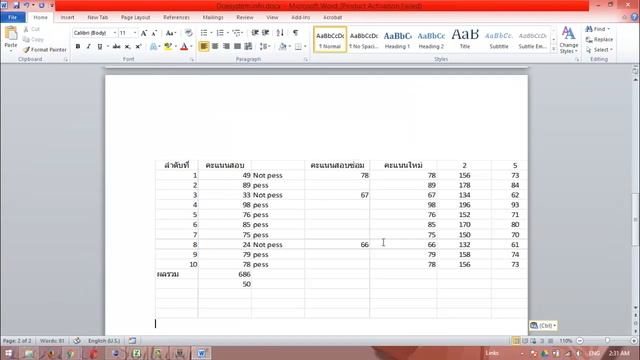The image size is (640, 360).
Task: Toggle Center alignment
Action: 215,47
